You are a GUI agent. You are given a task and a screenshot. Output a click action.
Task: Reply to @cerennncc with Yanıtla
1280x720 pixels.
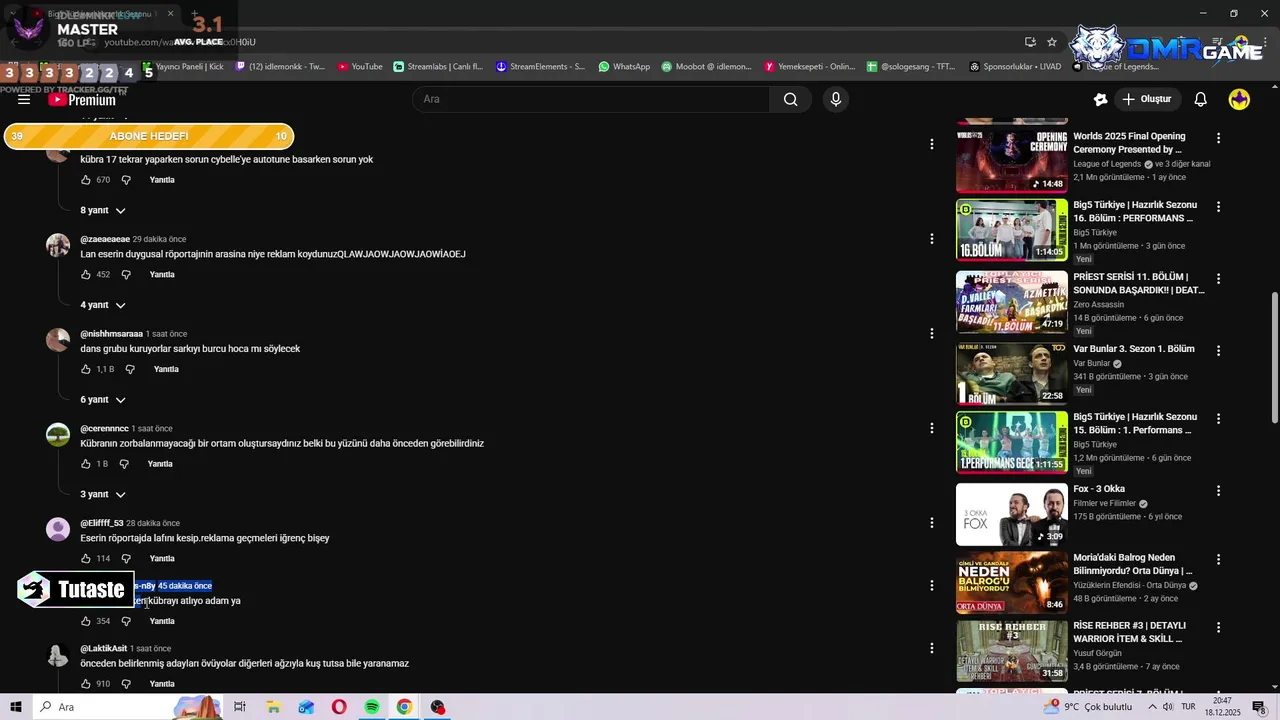tap(160, 464)
